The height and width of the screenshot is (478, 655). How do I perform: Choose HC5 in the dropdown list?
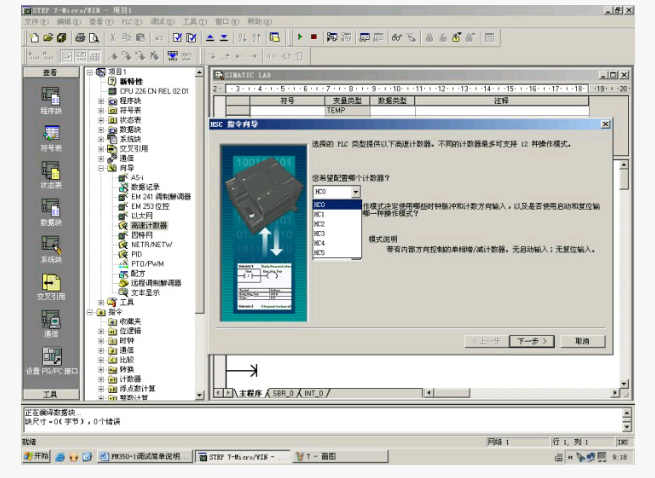pyautogui.click(x=321, y=253)
